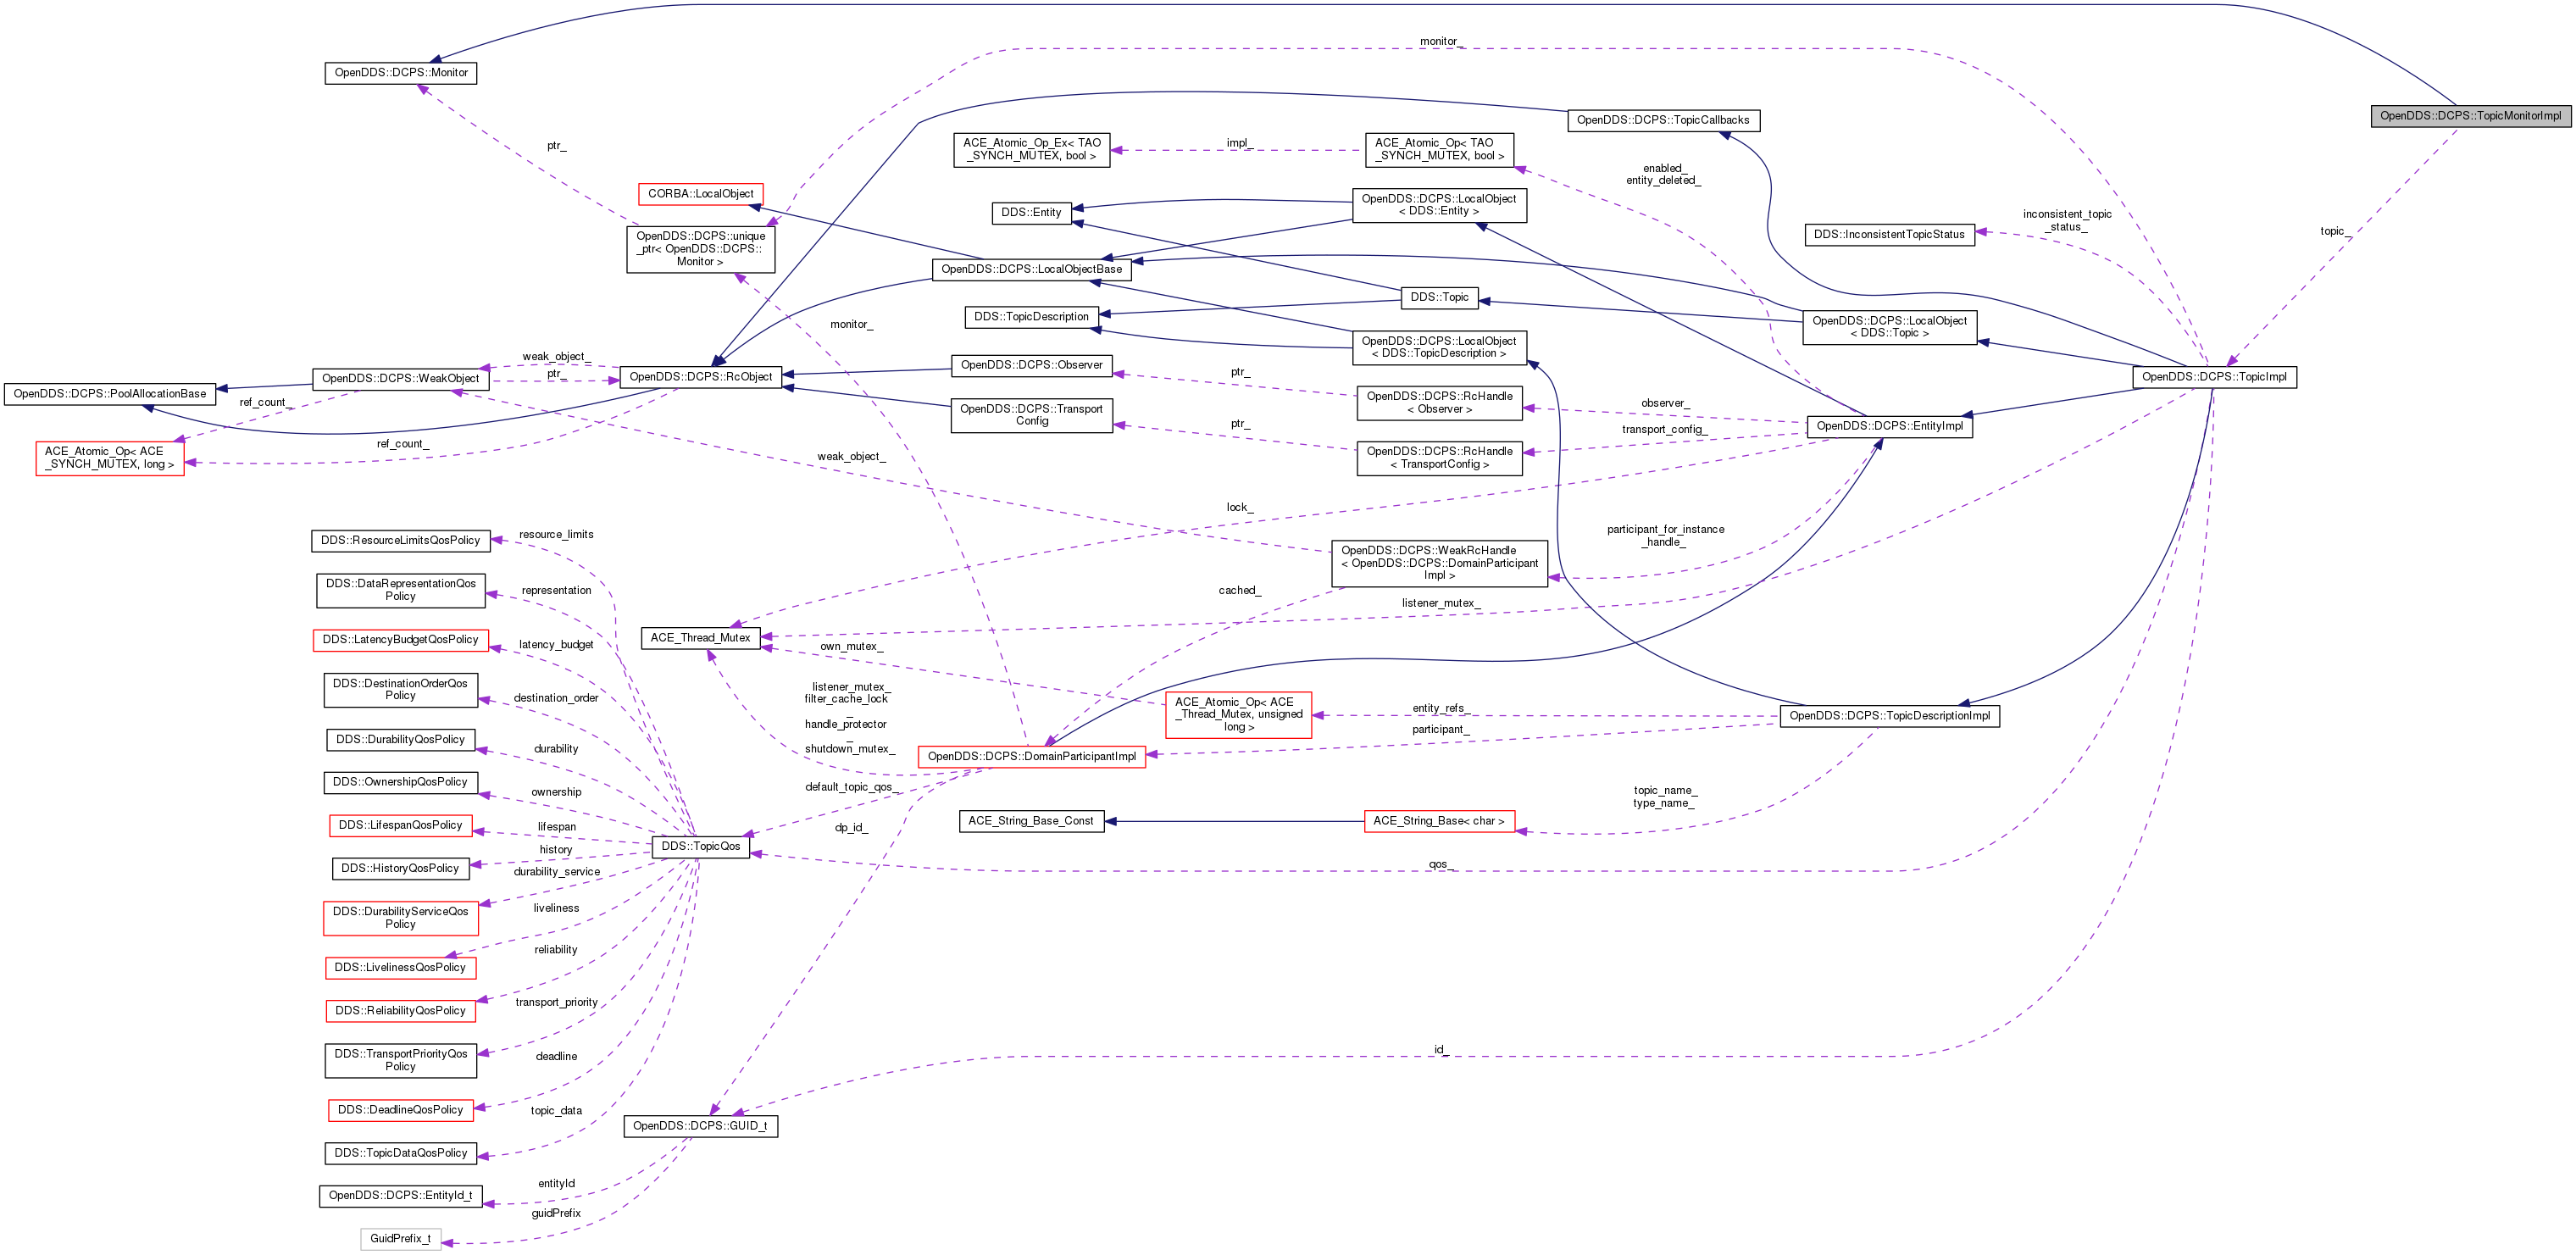Select the DDS::LatencyBudgetQosPolicy node
The width and height of the screenshot is (2576, 1255).
[x=400, y=640]
